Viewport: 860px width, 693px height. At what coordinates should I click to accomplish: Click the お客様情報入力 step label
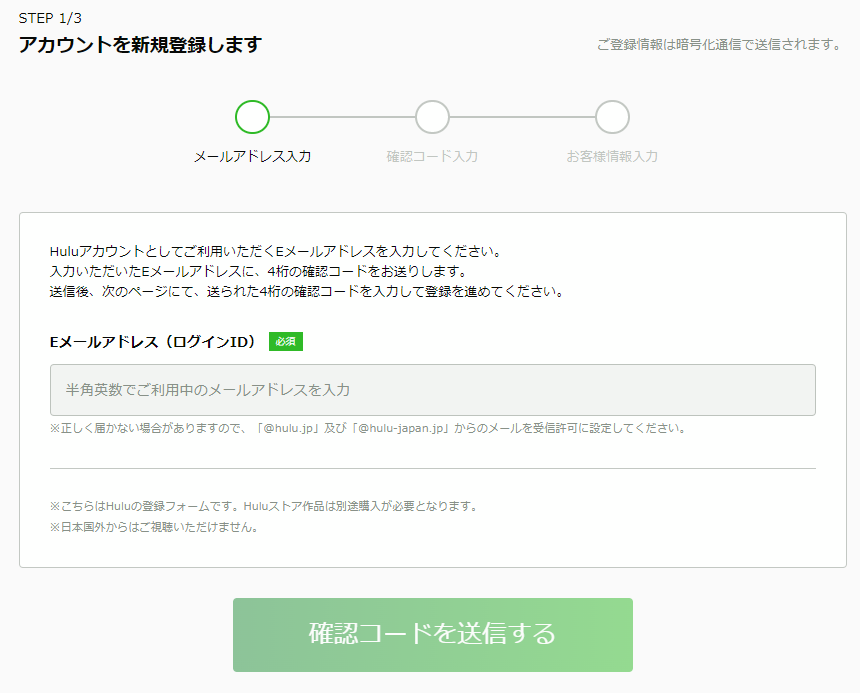tap(612, 156)
